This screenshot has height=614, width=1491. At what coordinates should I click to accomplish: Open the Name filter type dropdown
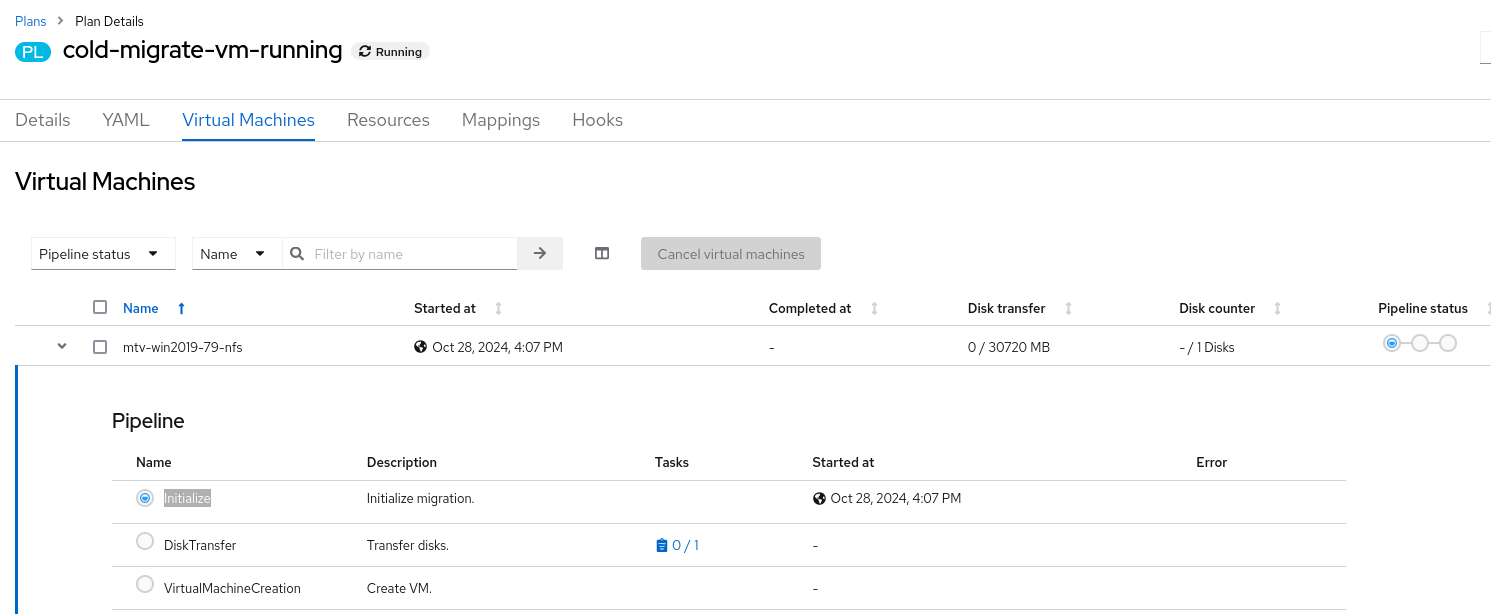point(233,254)
